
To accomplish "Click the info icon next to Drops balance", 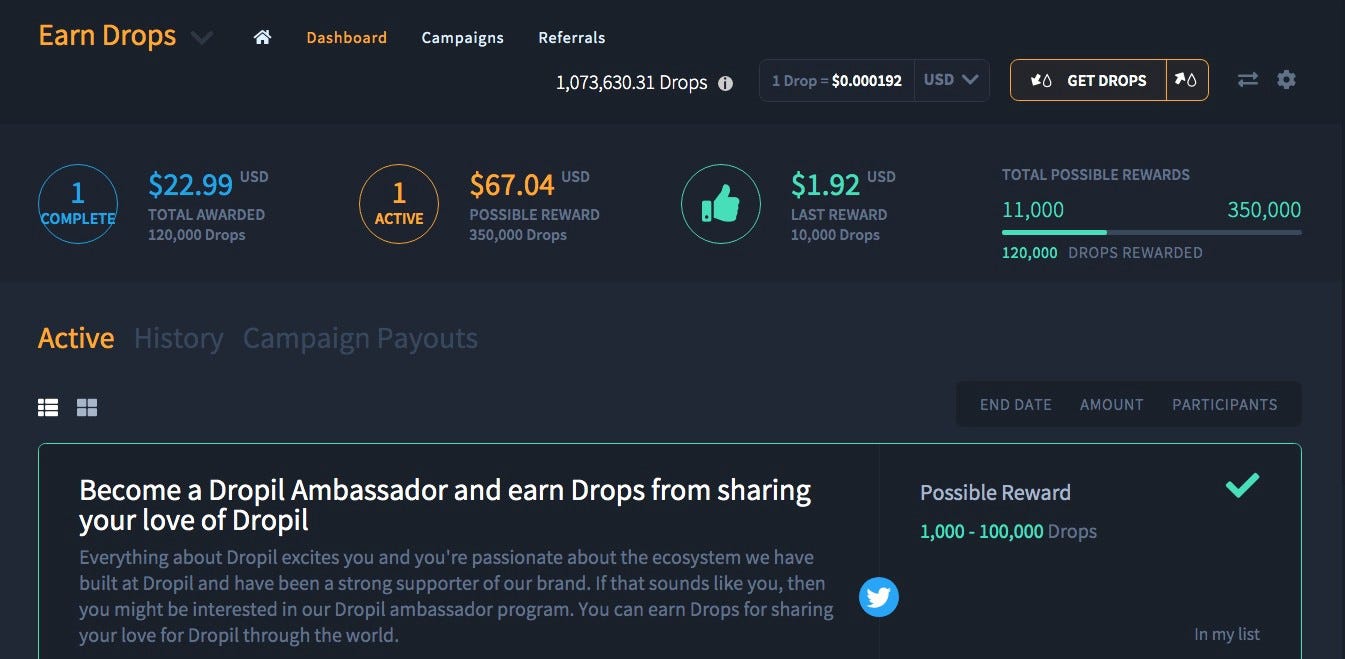I will click(x=726, y=84).
